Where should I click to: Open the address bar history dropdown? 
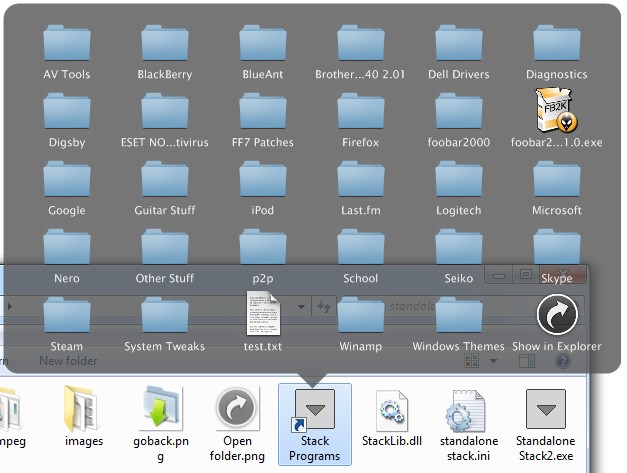pos(302,307)
